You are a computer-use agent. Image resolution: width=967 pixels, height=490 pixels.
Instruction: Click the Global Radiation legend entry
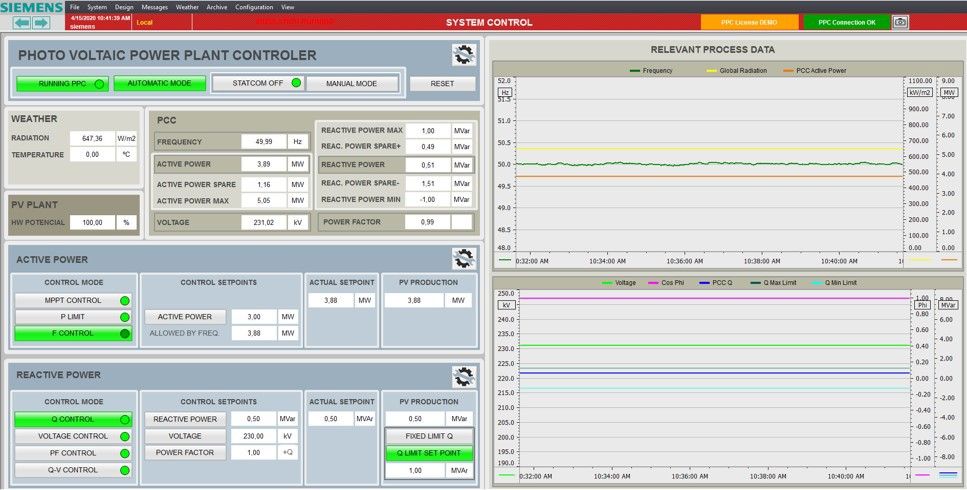click(x=737, y=71)
